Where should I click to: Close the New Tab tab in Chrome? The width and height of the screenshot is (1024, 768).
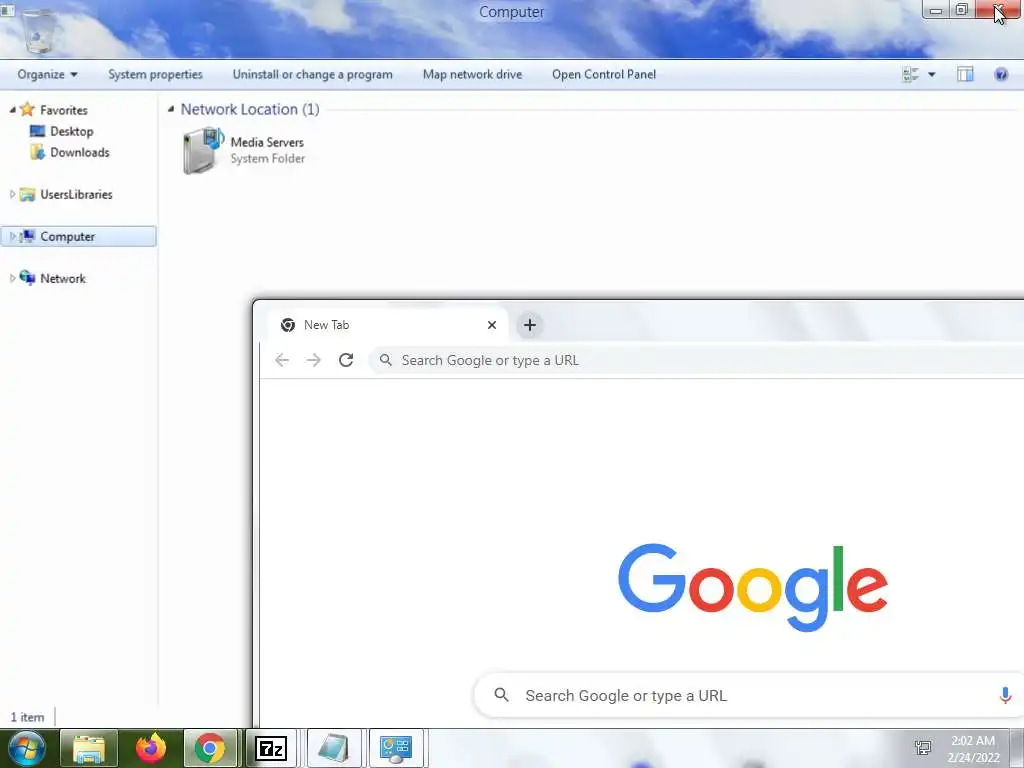tap(492, 325)
